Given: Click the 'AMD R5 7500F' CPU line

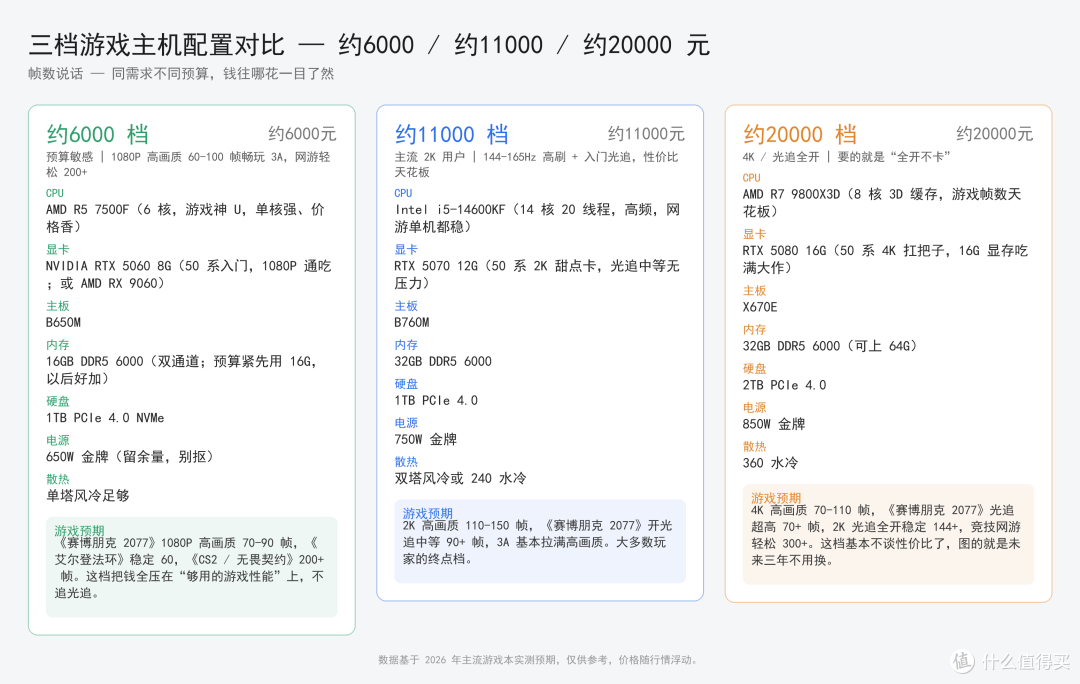Looking at the screenshot, I should (185, 218).
